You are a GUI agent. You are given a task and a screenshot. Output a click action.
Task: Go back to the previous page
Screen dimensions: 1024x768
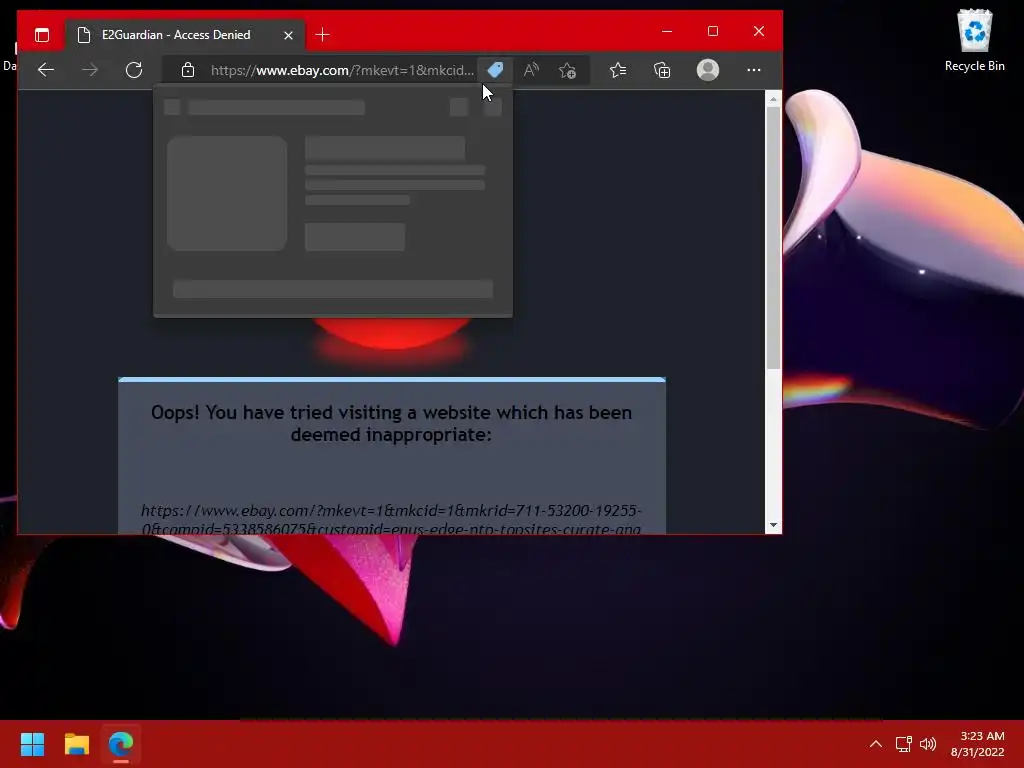(x=46, y=70)
